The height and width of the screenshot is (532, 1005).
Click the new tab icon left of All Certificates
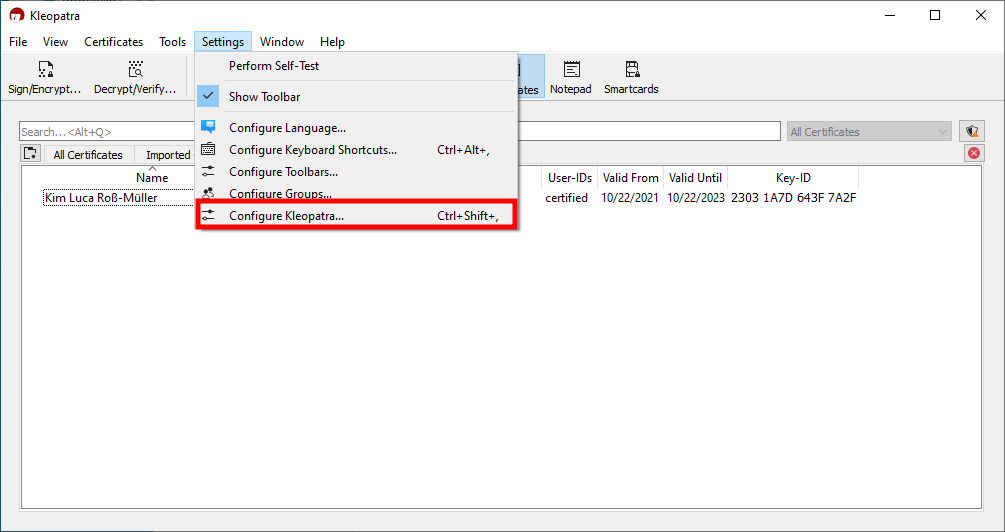(x=31, y=154)
